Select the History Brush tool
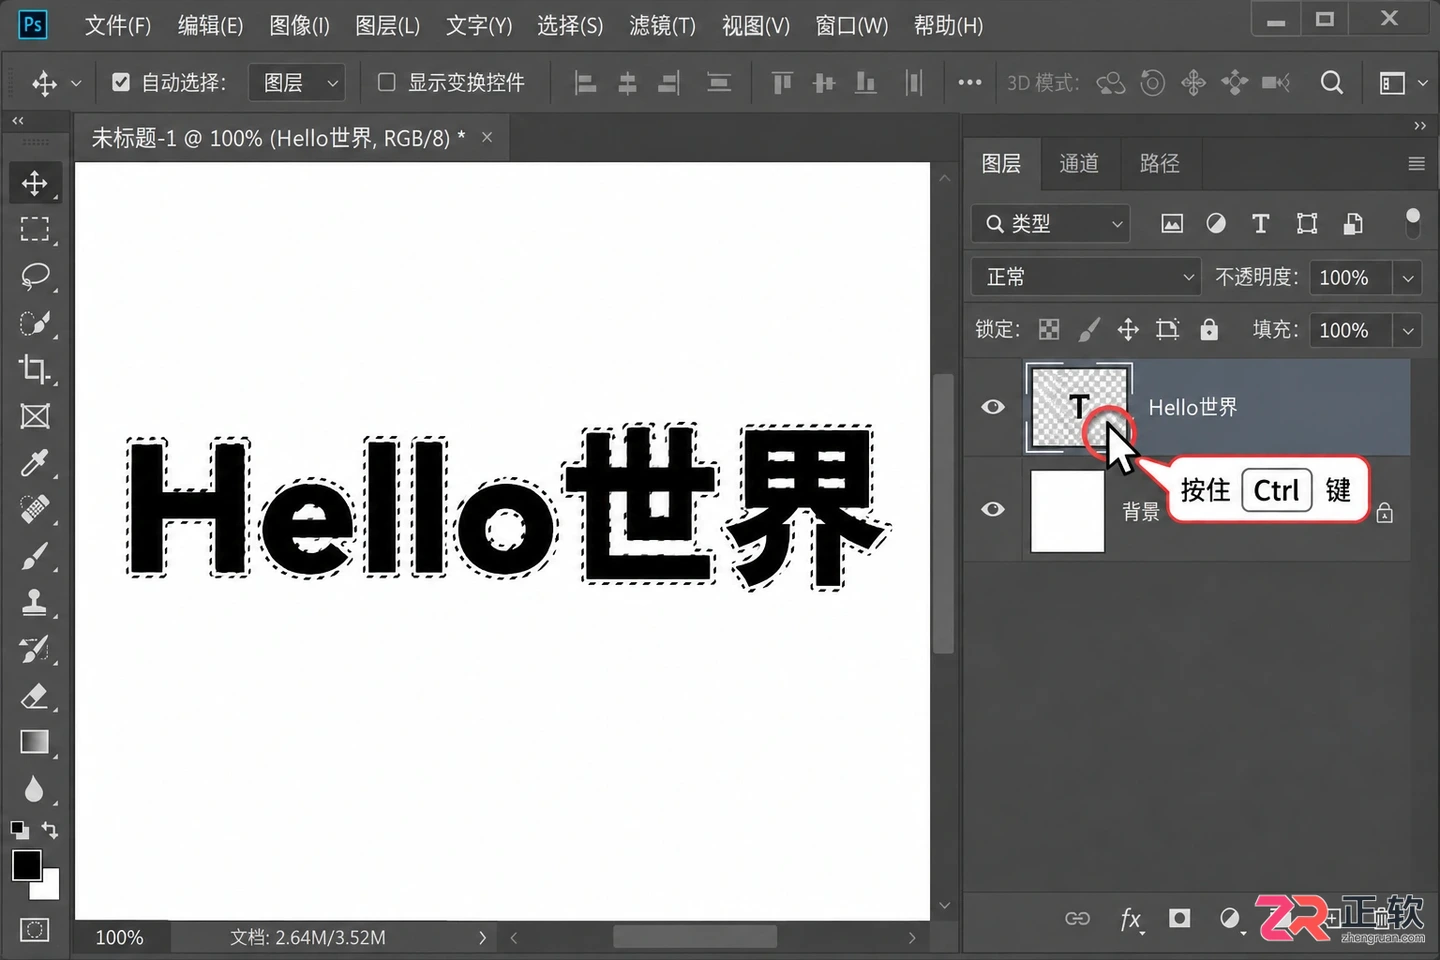Screen dimensions: 1440x960 pyautogui.click(x=35, y=649)
